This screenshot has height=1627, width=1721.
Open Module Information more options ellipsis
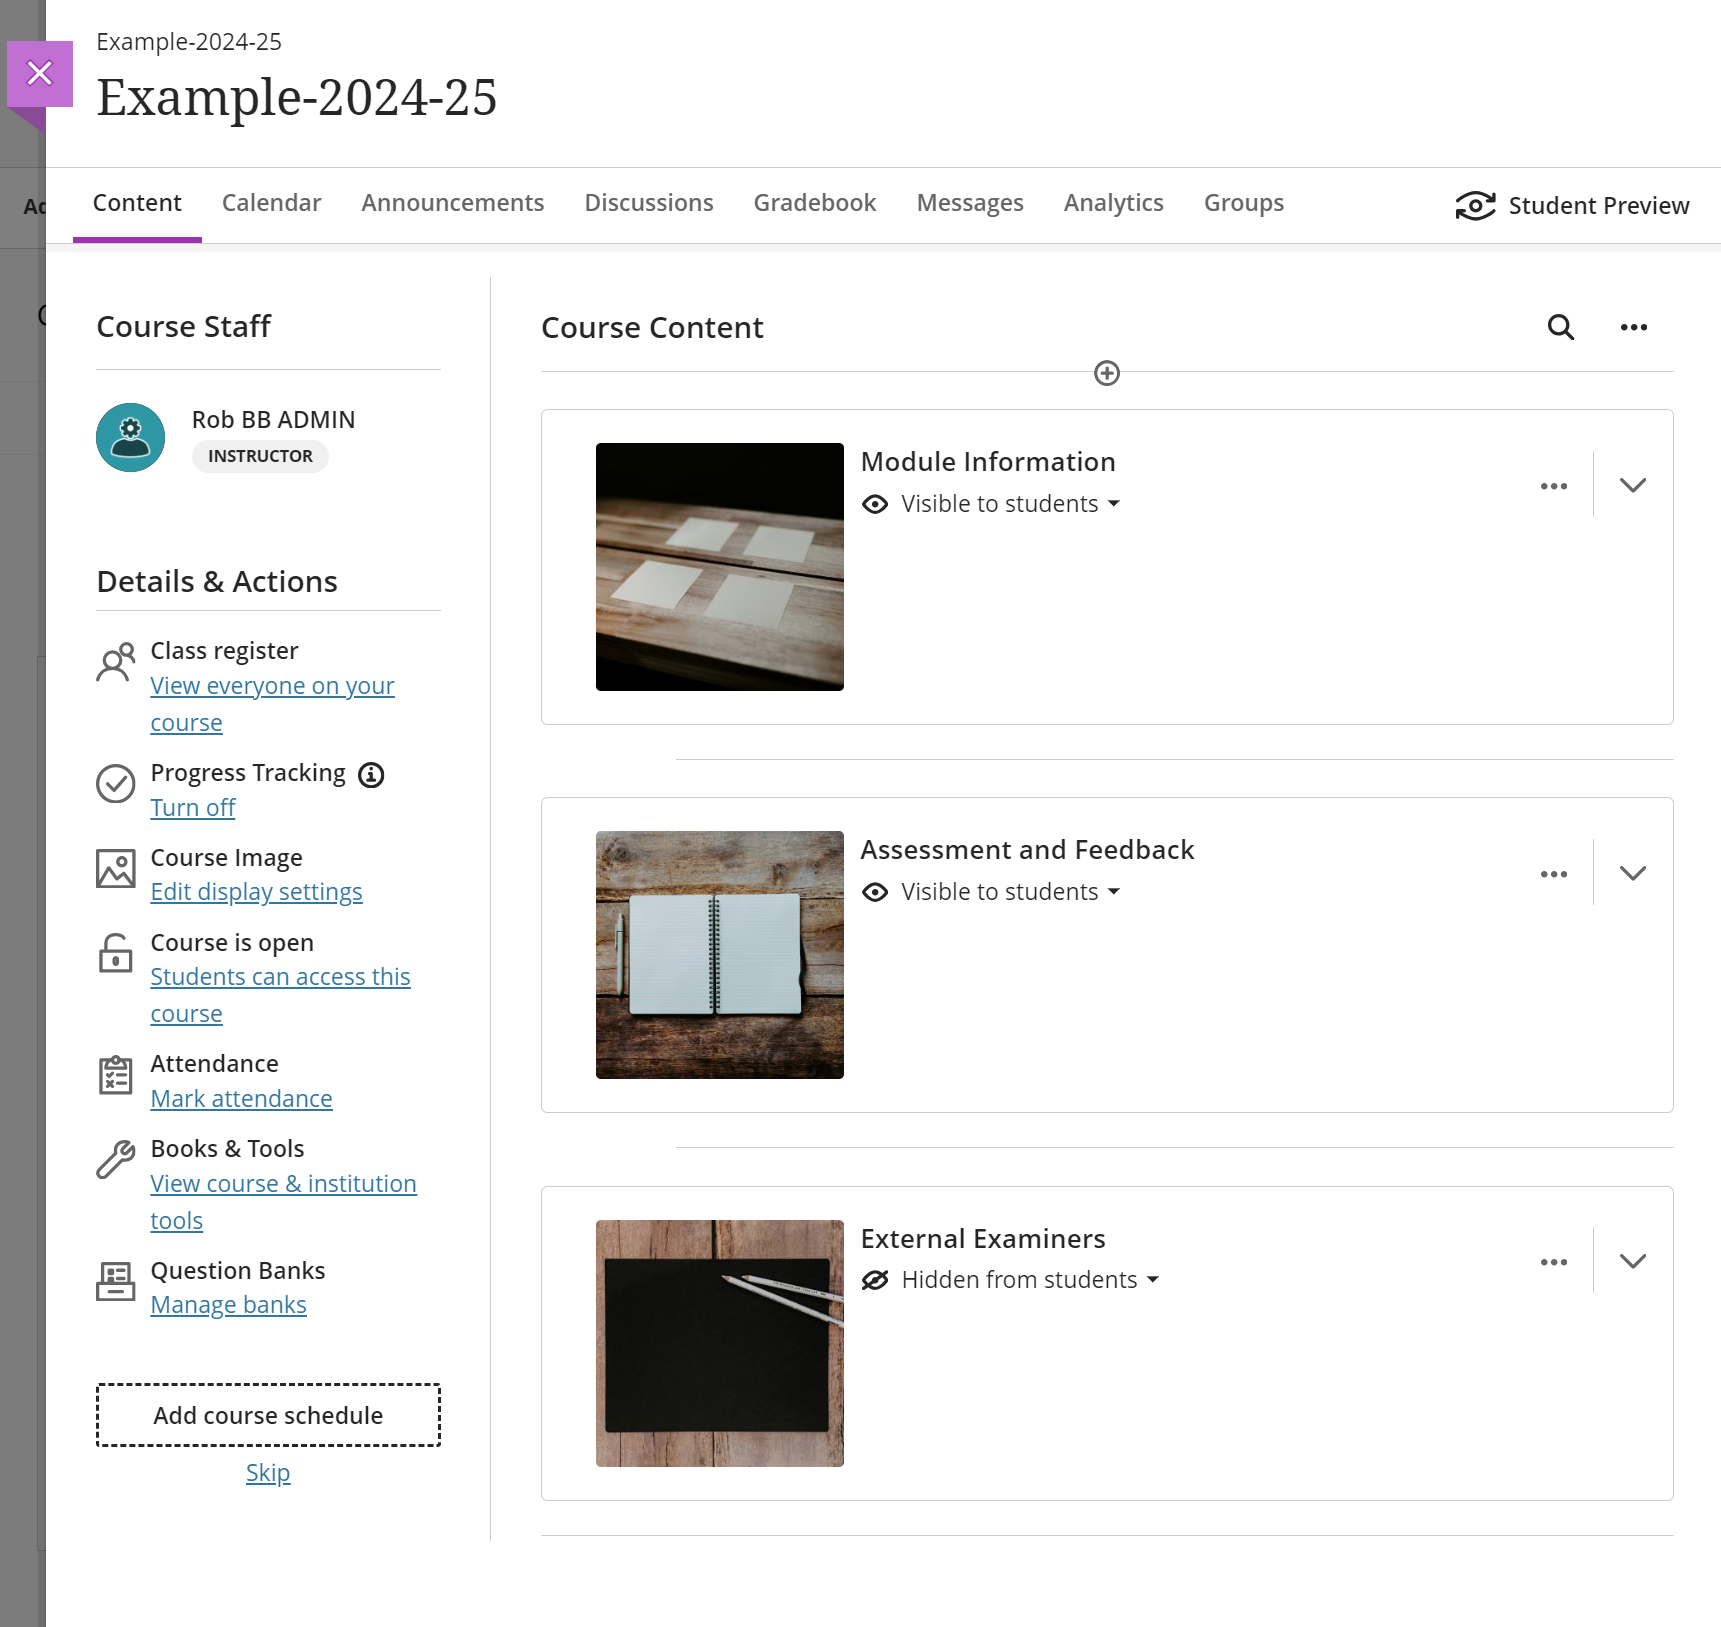click(1554, 486)
